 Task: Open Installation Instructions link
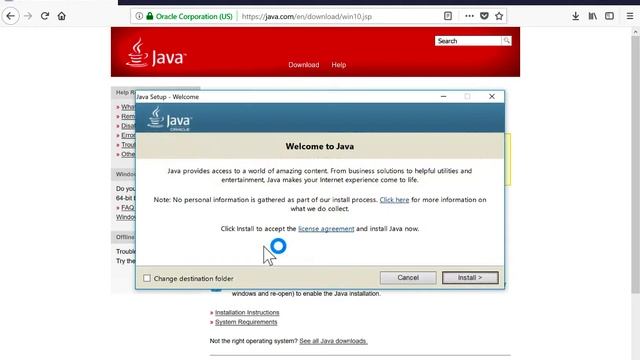247,313
